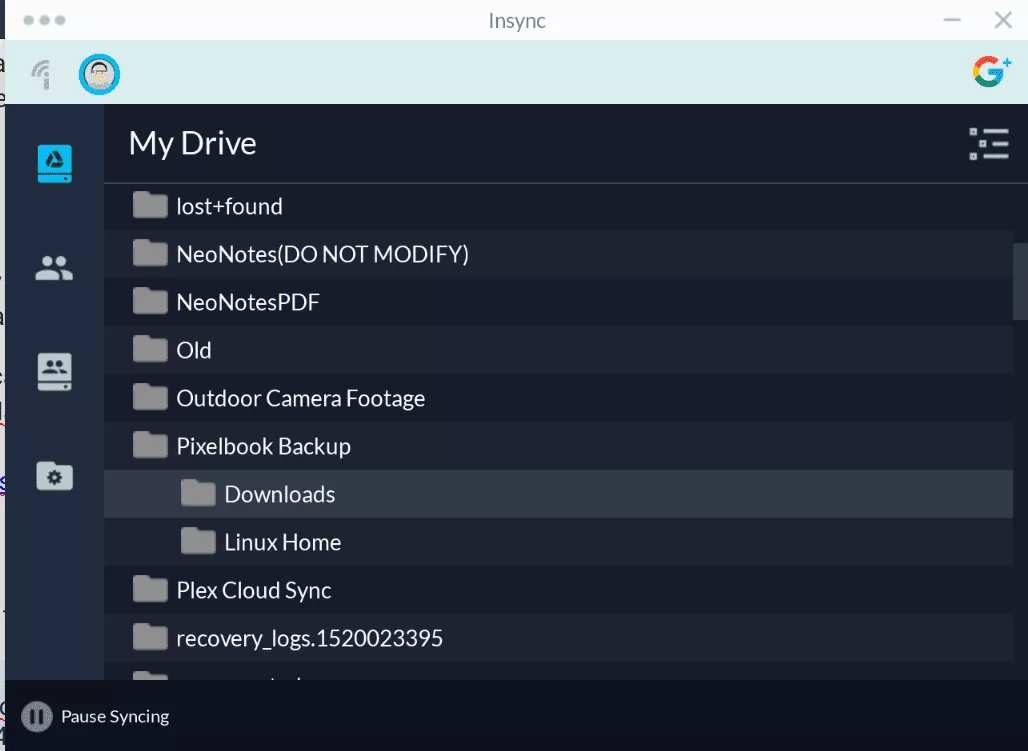
Task: Open the folder settings sidebar icon
Action: pos(54,476)
